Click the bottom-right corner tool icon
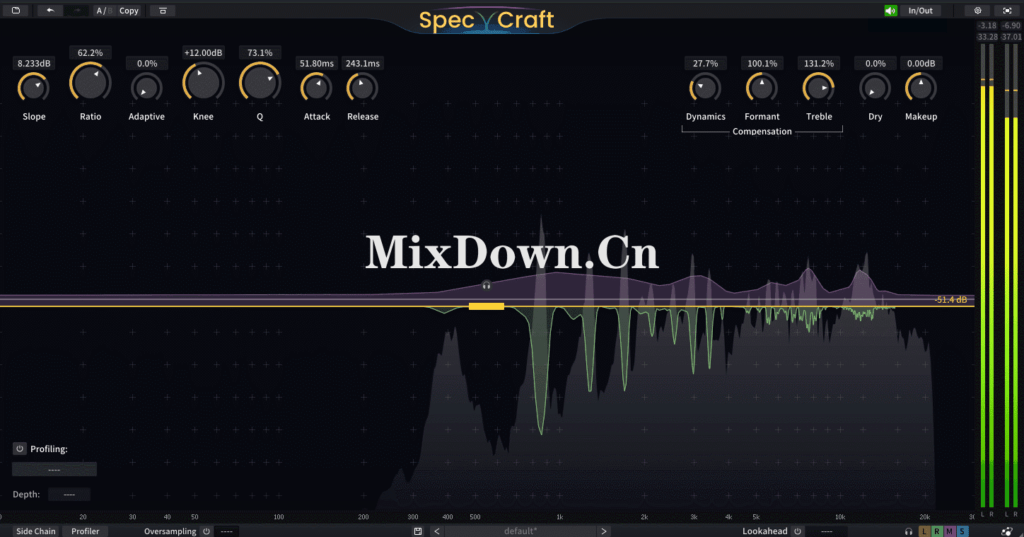 click(1007, 532)
